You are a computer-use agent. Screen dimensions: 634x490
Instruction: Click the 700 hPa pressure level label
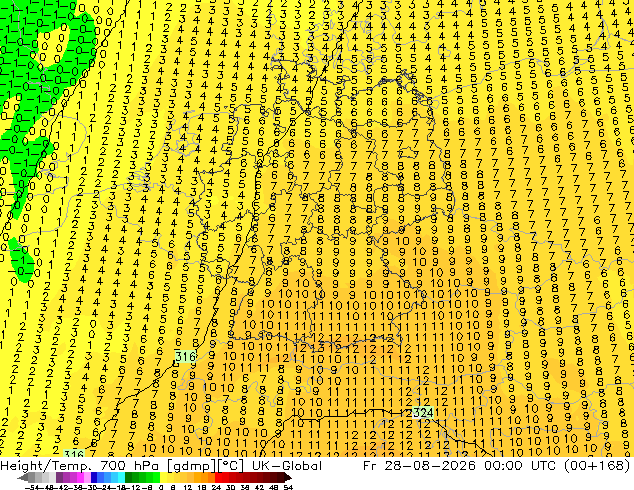tap(130, 466)
